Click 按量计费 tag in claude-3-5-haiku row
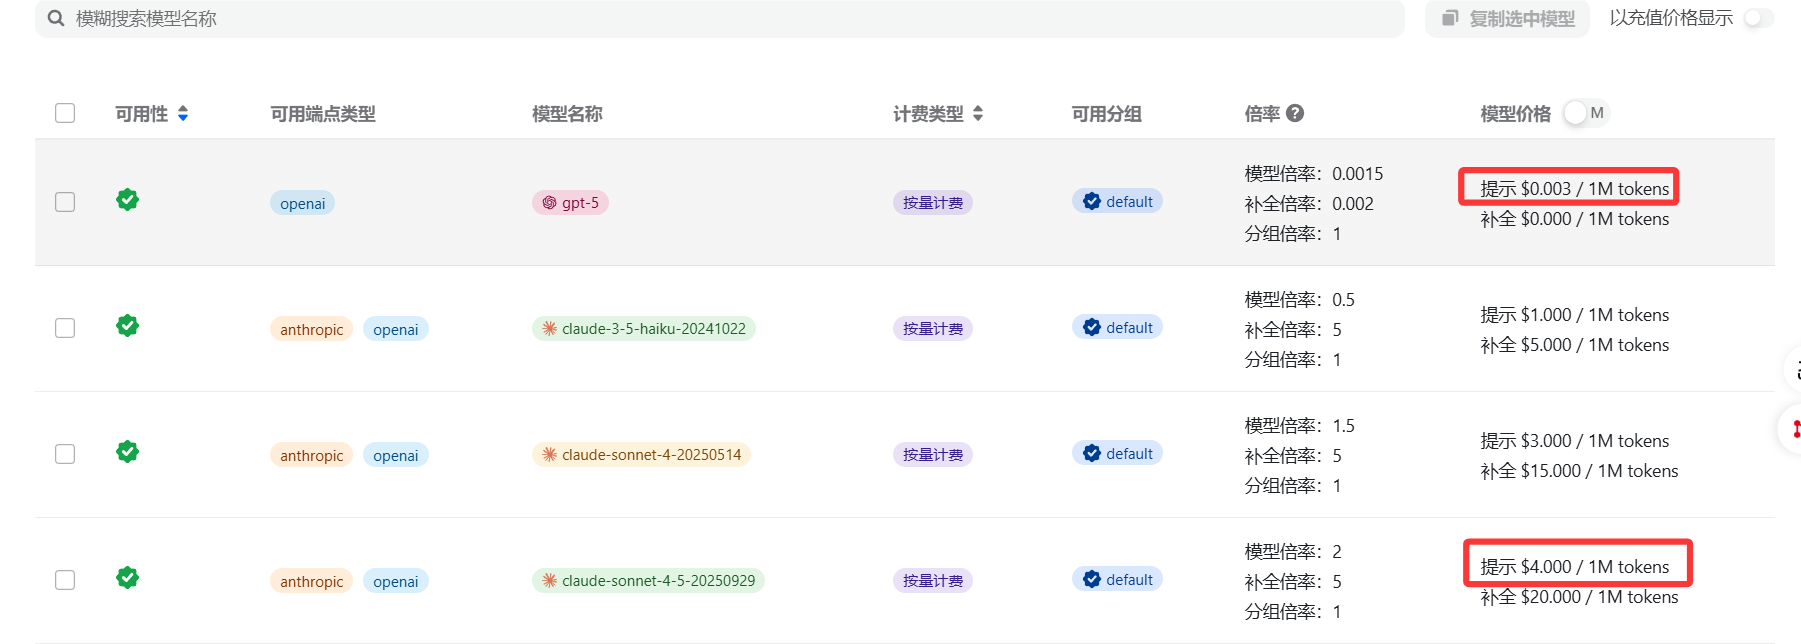Screen dimensions: 1801x644 click(x=933, y=329)
